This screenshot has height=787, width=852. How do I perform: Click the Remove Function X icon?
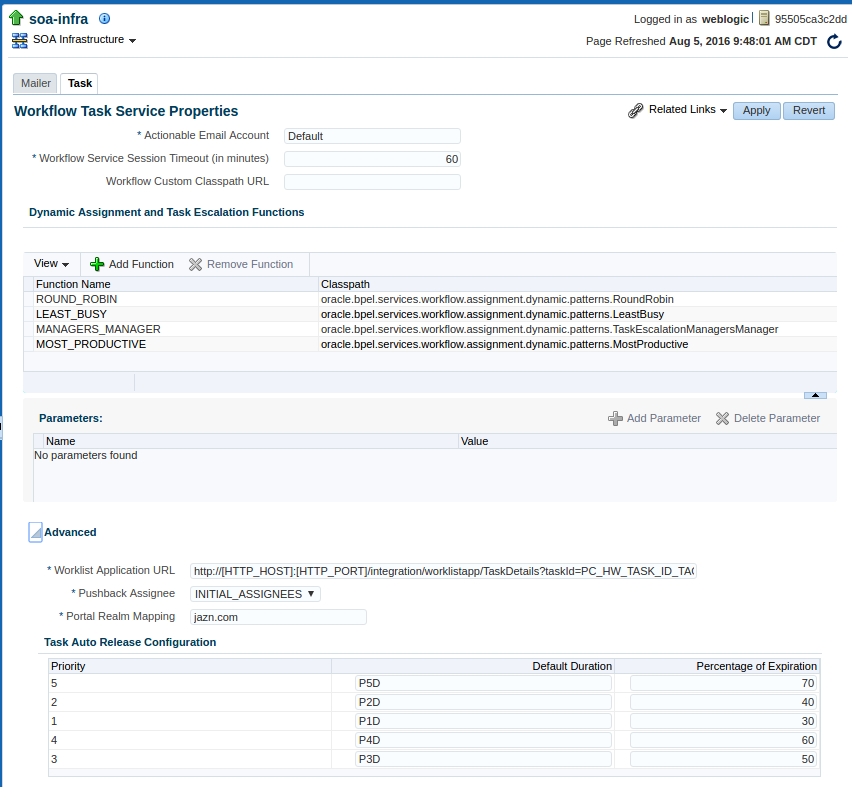click(x=195, y=264)
